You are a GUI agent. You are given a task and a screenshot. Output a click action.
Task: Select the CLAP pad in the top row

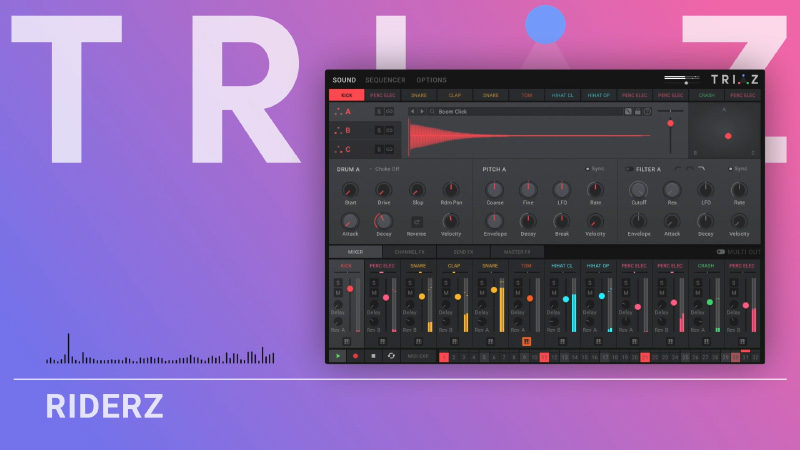click(455, 95)
